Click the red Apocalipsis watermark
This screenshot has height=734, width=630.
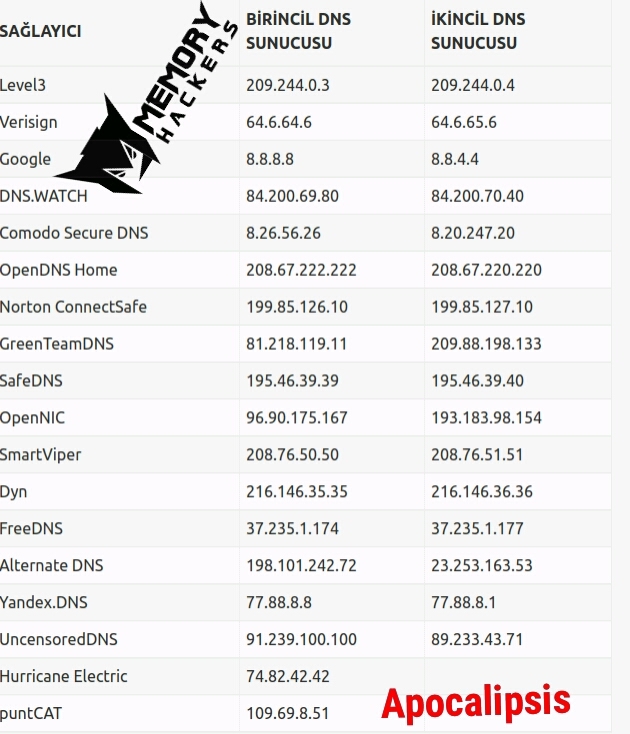pos(476,702)
